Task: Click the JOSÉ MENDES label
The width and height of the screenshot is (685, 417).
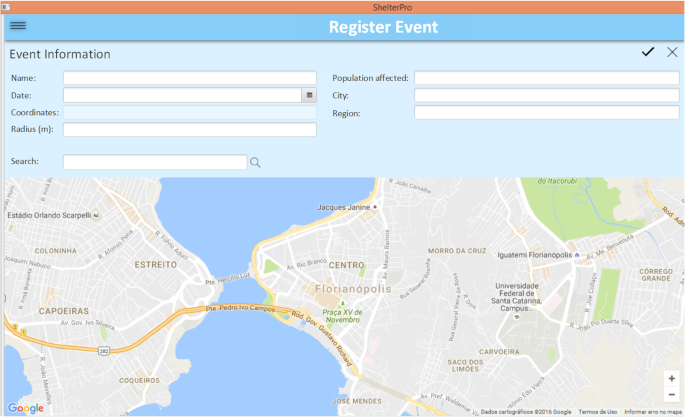Action: [357, 401]
